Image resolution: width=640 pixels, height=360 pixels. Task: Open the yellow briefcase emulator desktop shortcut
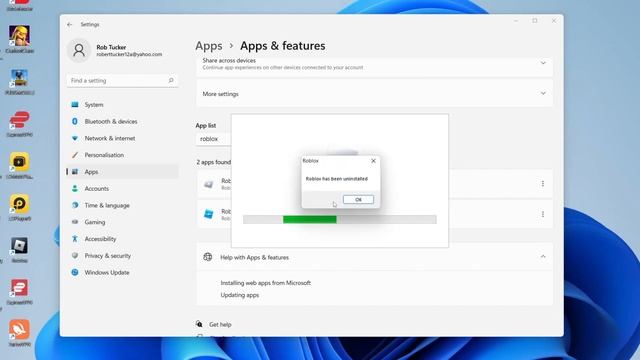click(19, 165)
